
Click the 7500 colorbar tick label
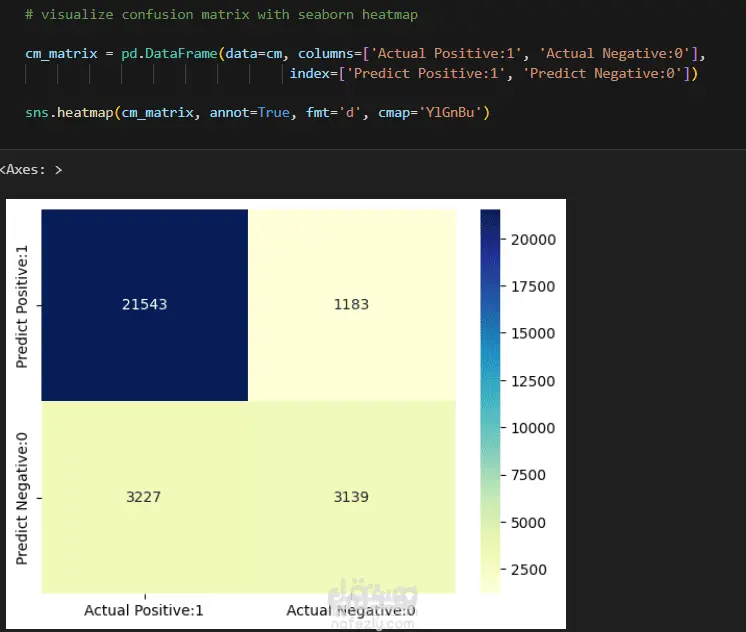(528, 475)
